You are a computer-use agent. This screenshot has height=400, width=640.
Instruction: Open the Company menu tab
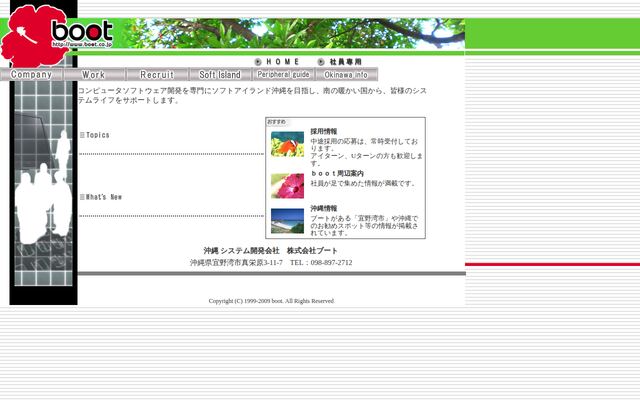pos(31,75)
